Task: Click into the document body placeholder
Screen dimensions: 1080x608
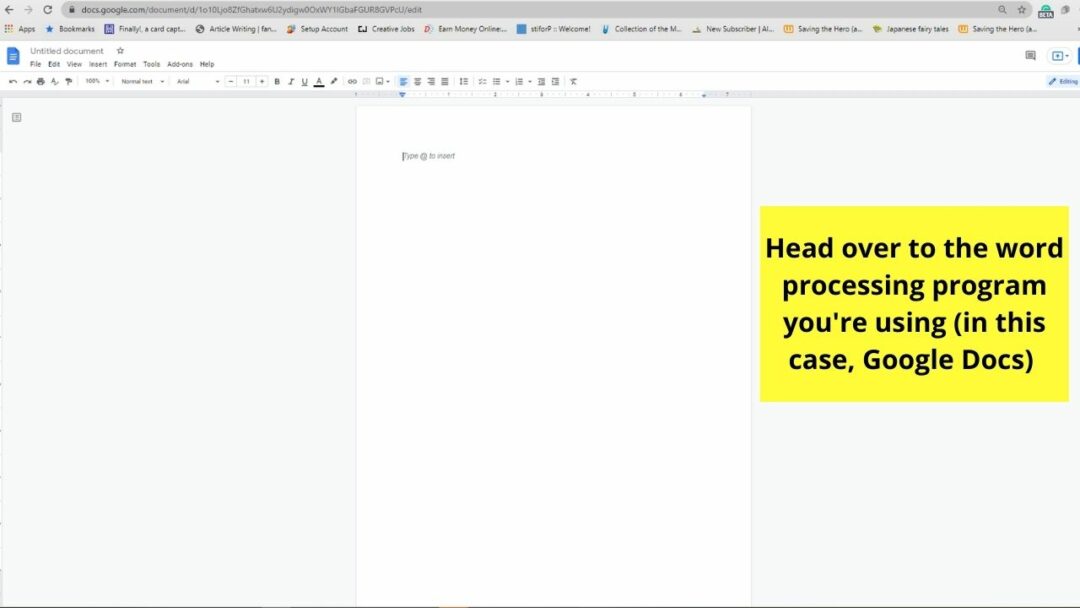Action: [429, 156]
